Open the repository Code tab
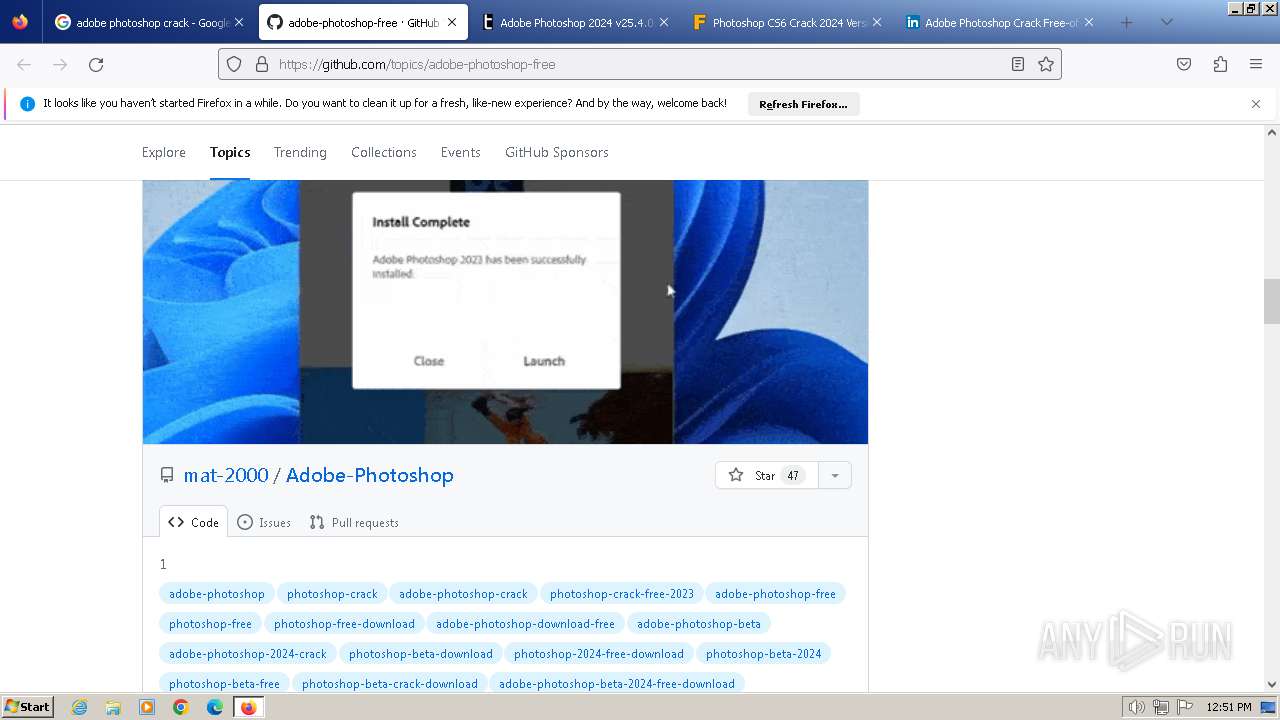The width and height of the screenshot is (1280, 720). pyautogui.click(x=193, y=522)
